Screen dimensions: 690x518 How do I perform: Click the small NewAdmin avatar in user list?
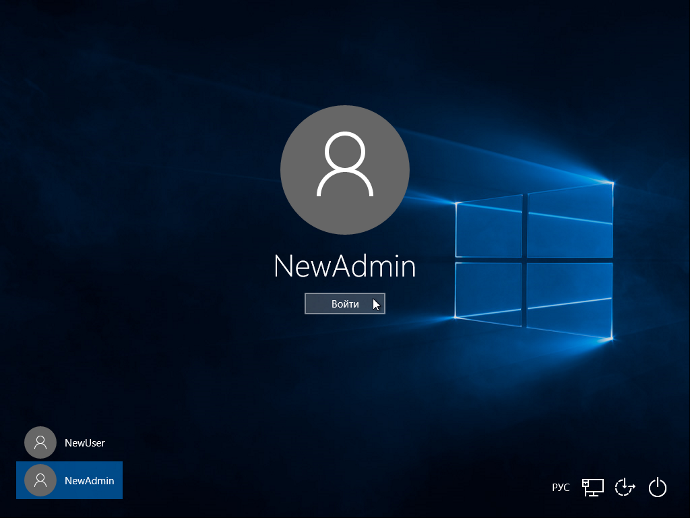coord(40,480)
